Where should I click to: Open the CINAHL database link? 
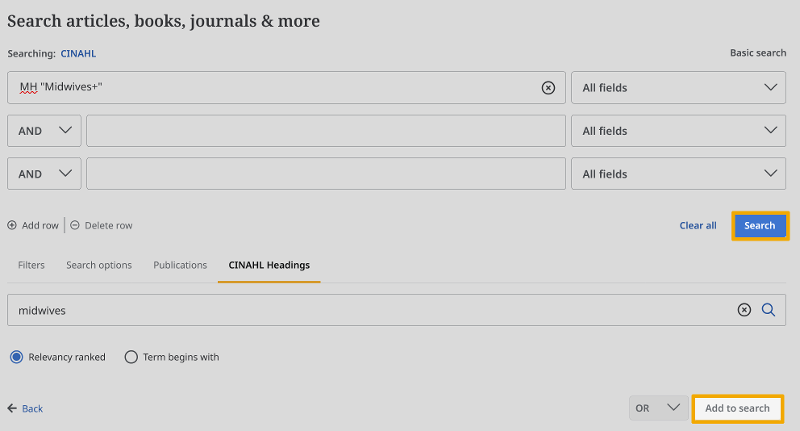pyautogui.click(x=78, y=54)
